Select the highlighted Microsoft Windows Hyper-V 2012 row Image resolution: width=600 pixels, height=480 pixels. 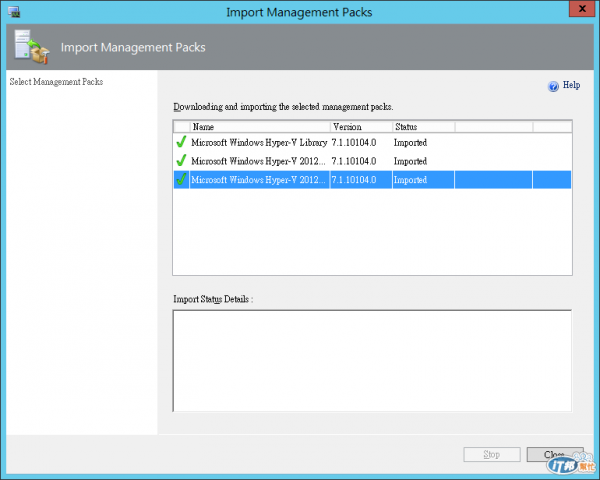(372, 180)
